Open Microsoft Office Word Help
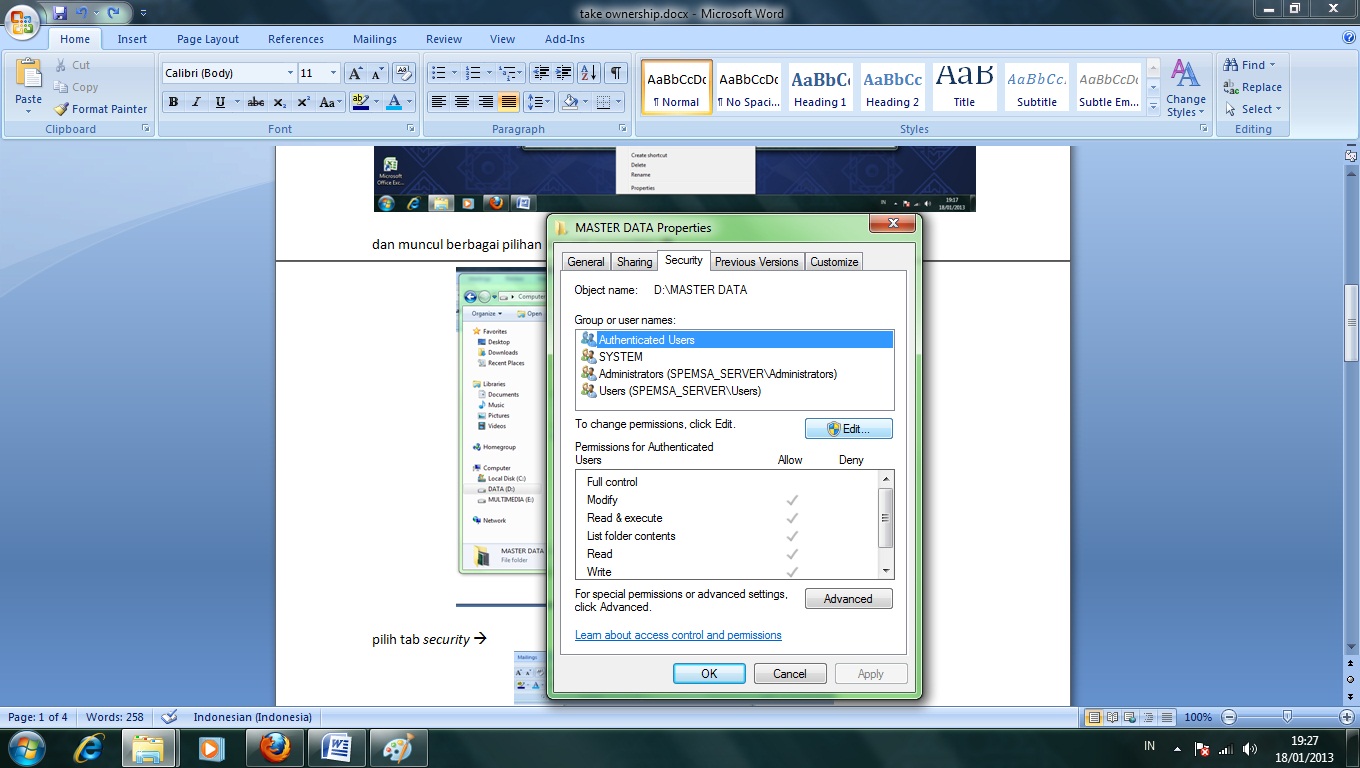 (1349, 38)
